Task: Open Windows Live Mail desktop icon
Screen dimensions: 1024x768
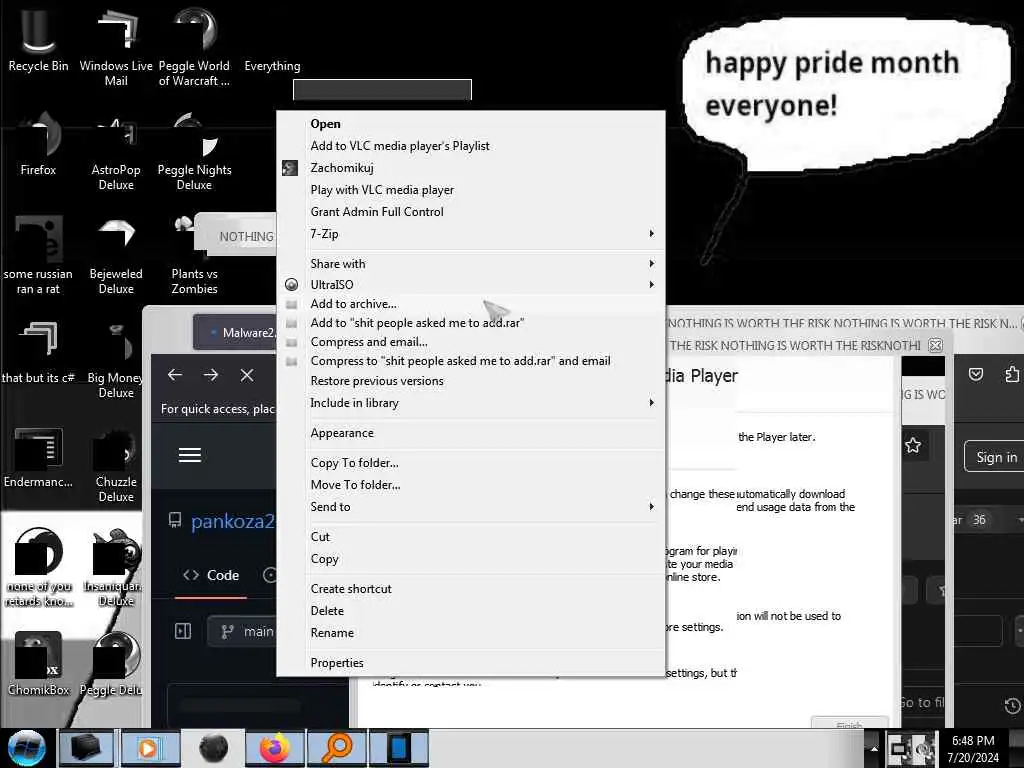Action: pyautogui.click(x=116, y=46)
